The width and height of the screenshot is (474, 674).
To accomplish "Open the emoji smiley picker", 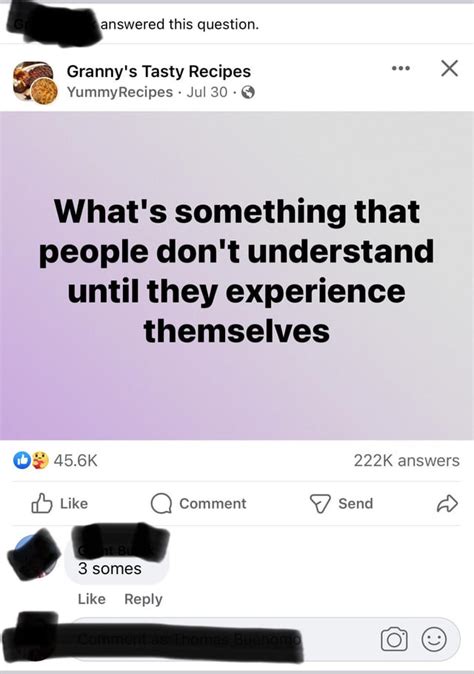I will pos(434,639).
